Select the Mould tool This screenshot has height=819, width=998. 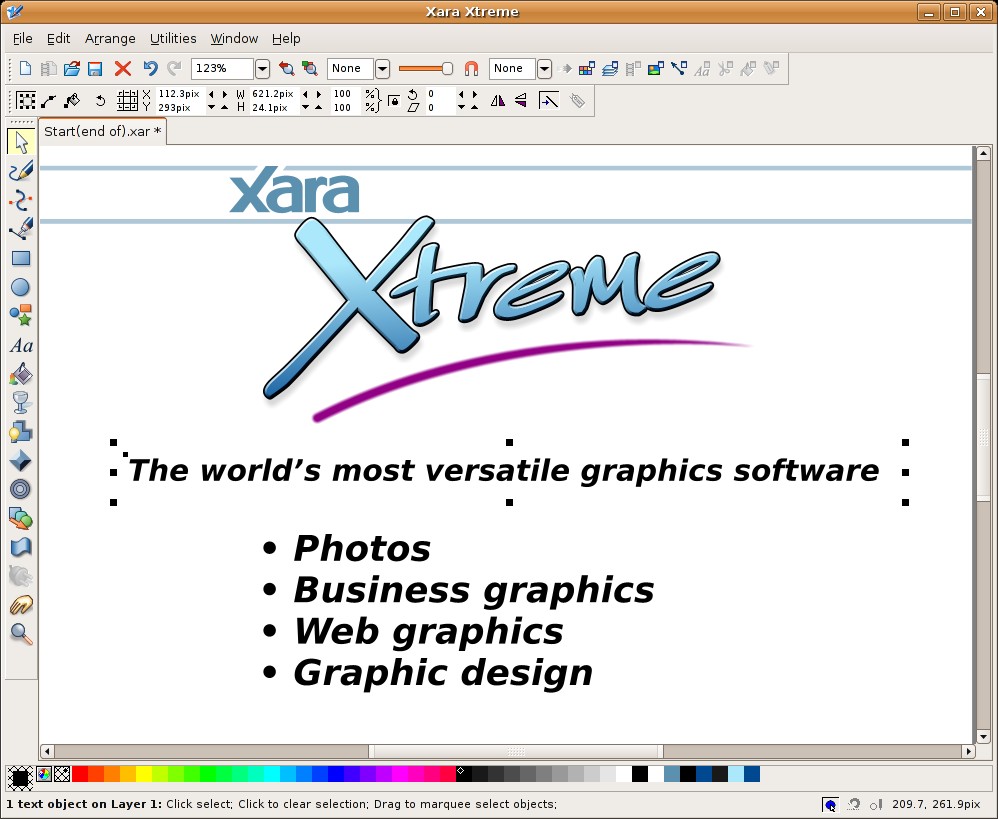pyautogui.click(x=21, y=547)
